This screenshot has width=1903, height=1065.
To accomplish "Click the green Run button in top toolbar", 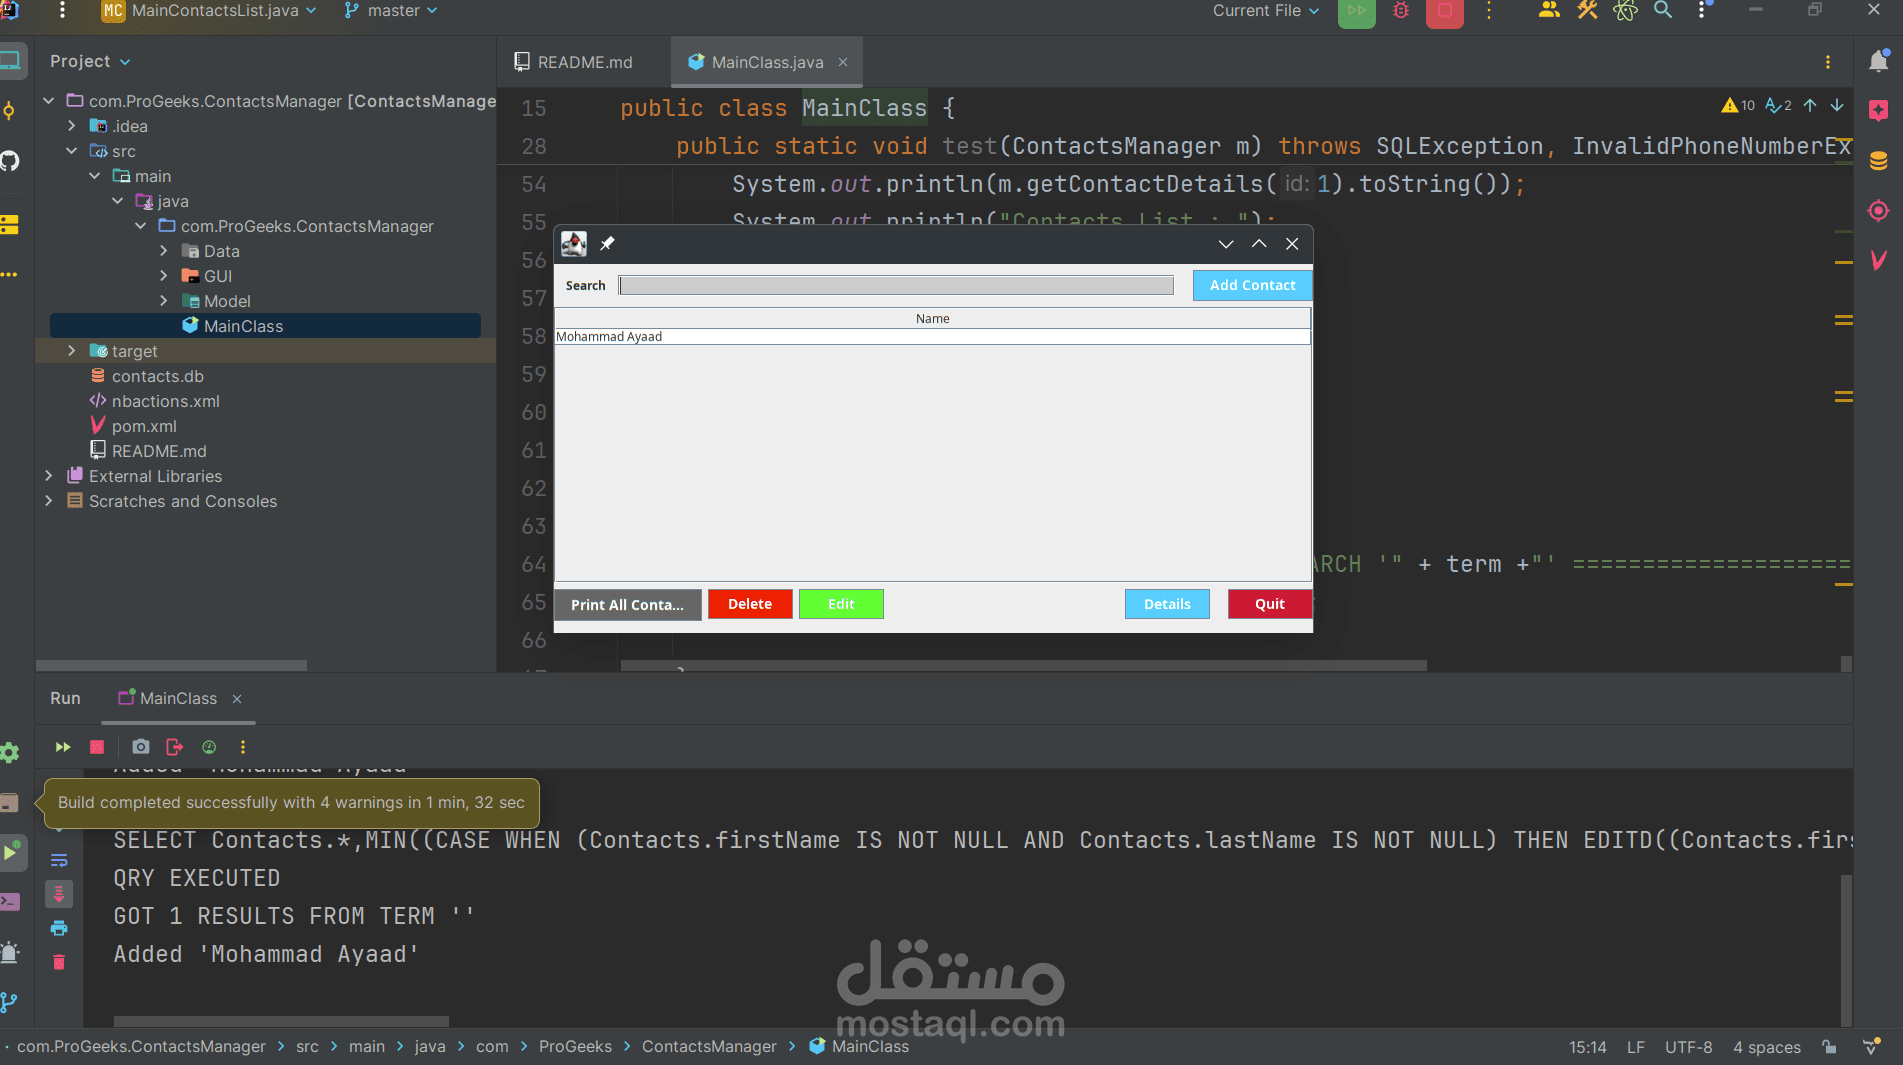I will (1357, 11).
